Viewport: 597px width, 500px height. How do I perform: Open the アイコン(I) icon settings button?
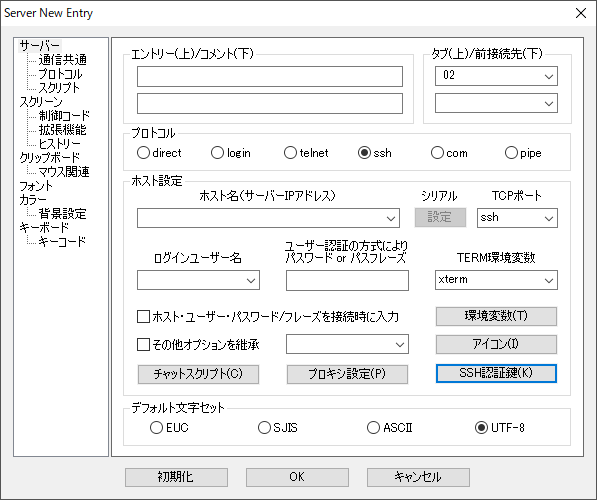pos(496,345)
